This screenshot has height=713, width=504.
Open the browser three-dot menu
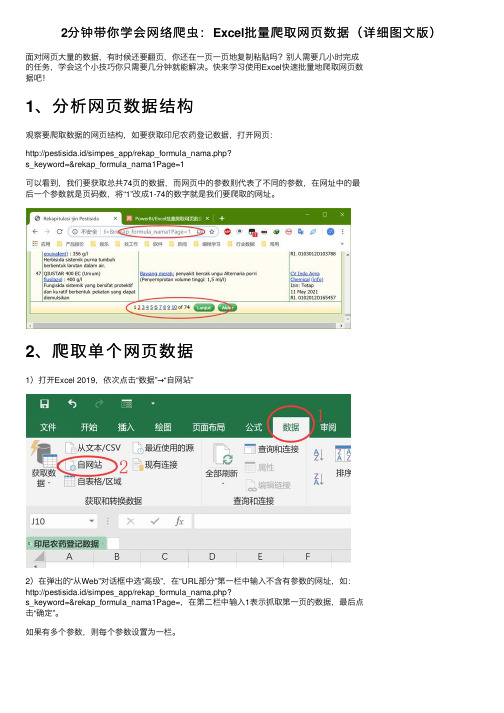(342, 231)
